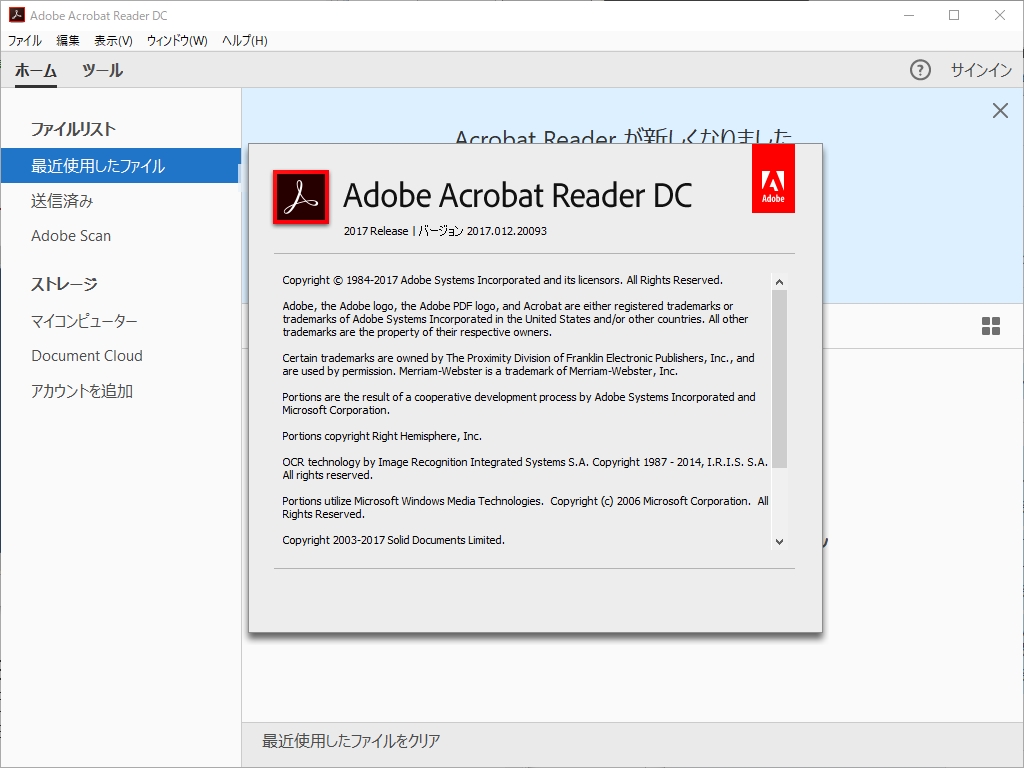Dismiss the Acrobat Reader notification banner
This screenshot has height=768, width=1024.
point(1000,111)
